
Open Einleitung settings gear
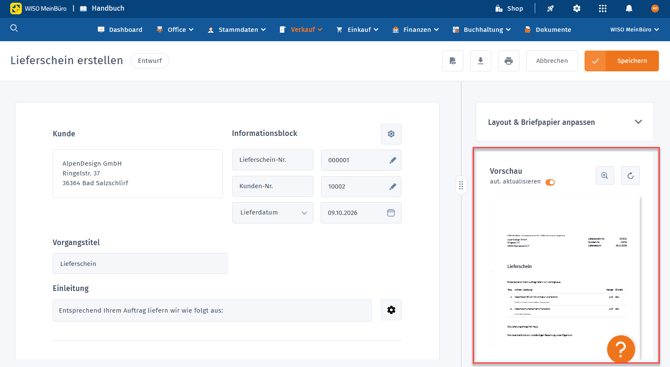click(391, 310)
